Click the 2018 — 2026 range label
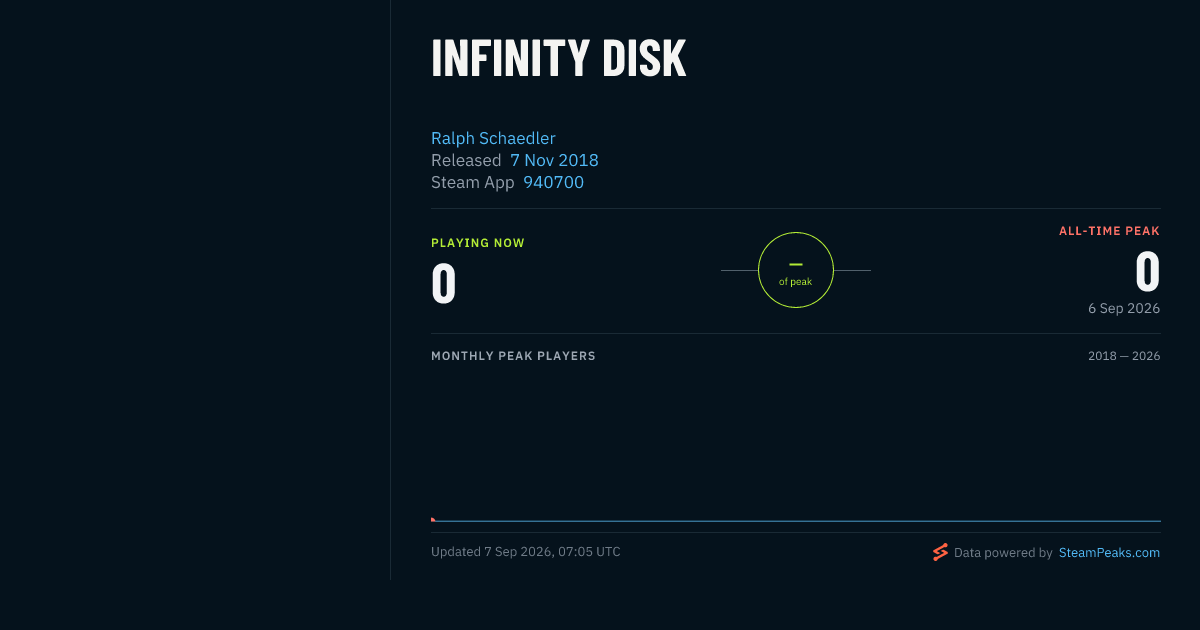 tap(1124, 356)
